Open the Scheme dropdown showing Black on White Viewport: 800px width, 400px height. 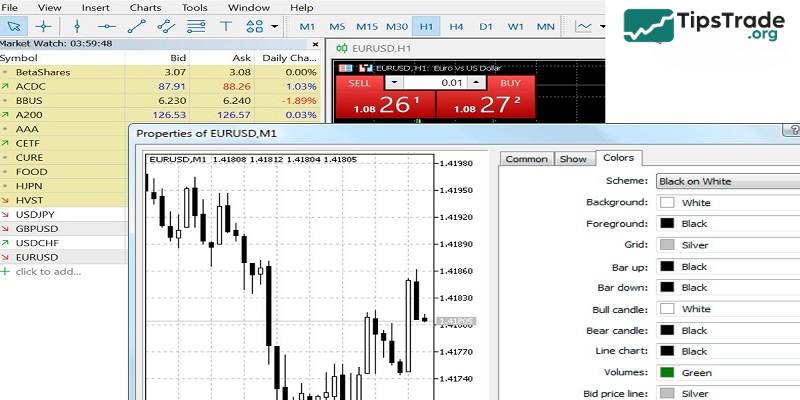[x=725, y=181]
